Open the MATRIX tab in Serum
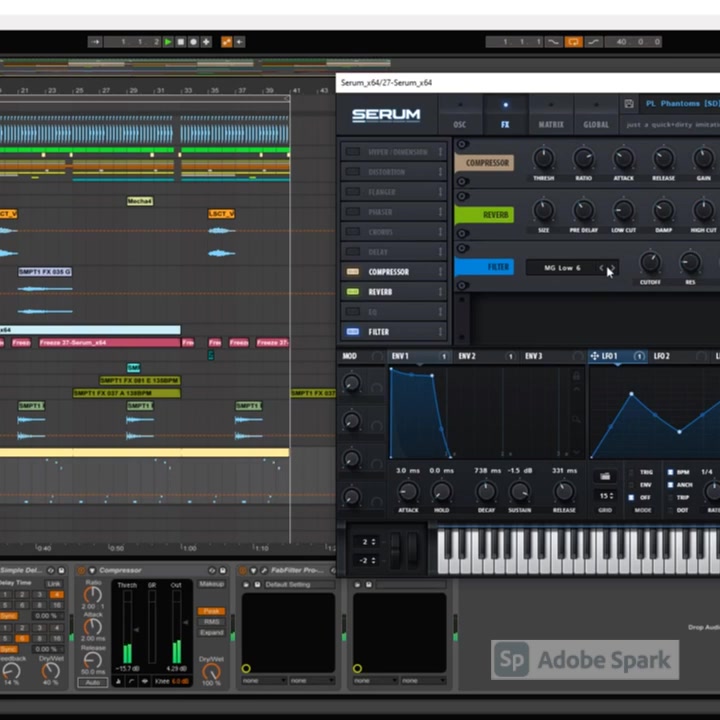 point(551,116)
